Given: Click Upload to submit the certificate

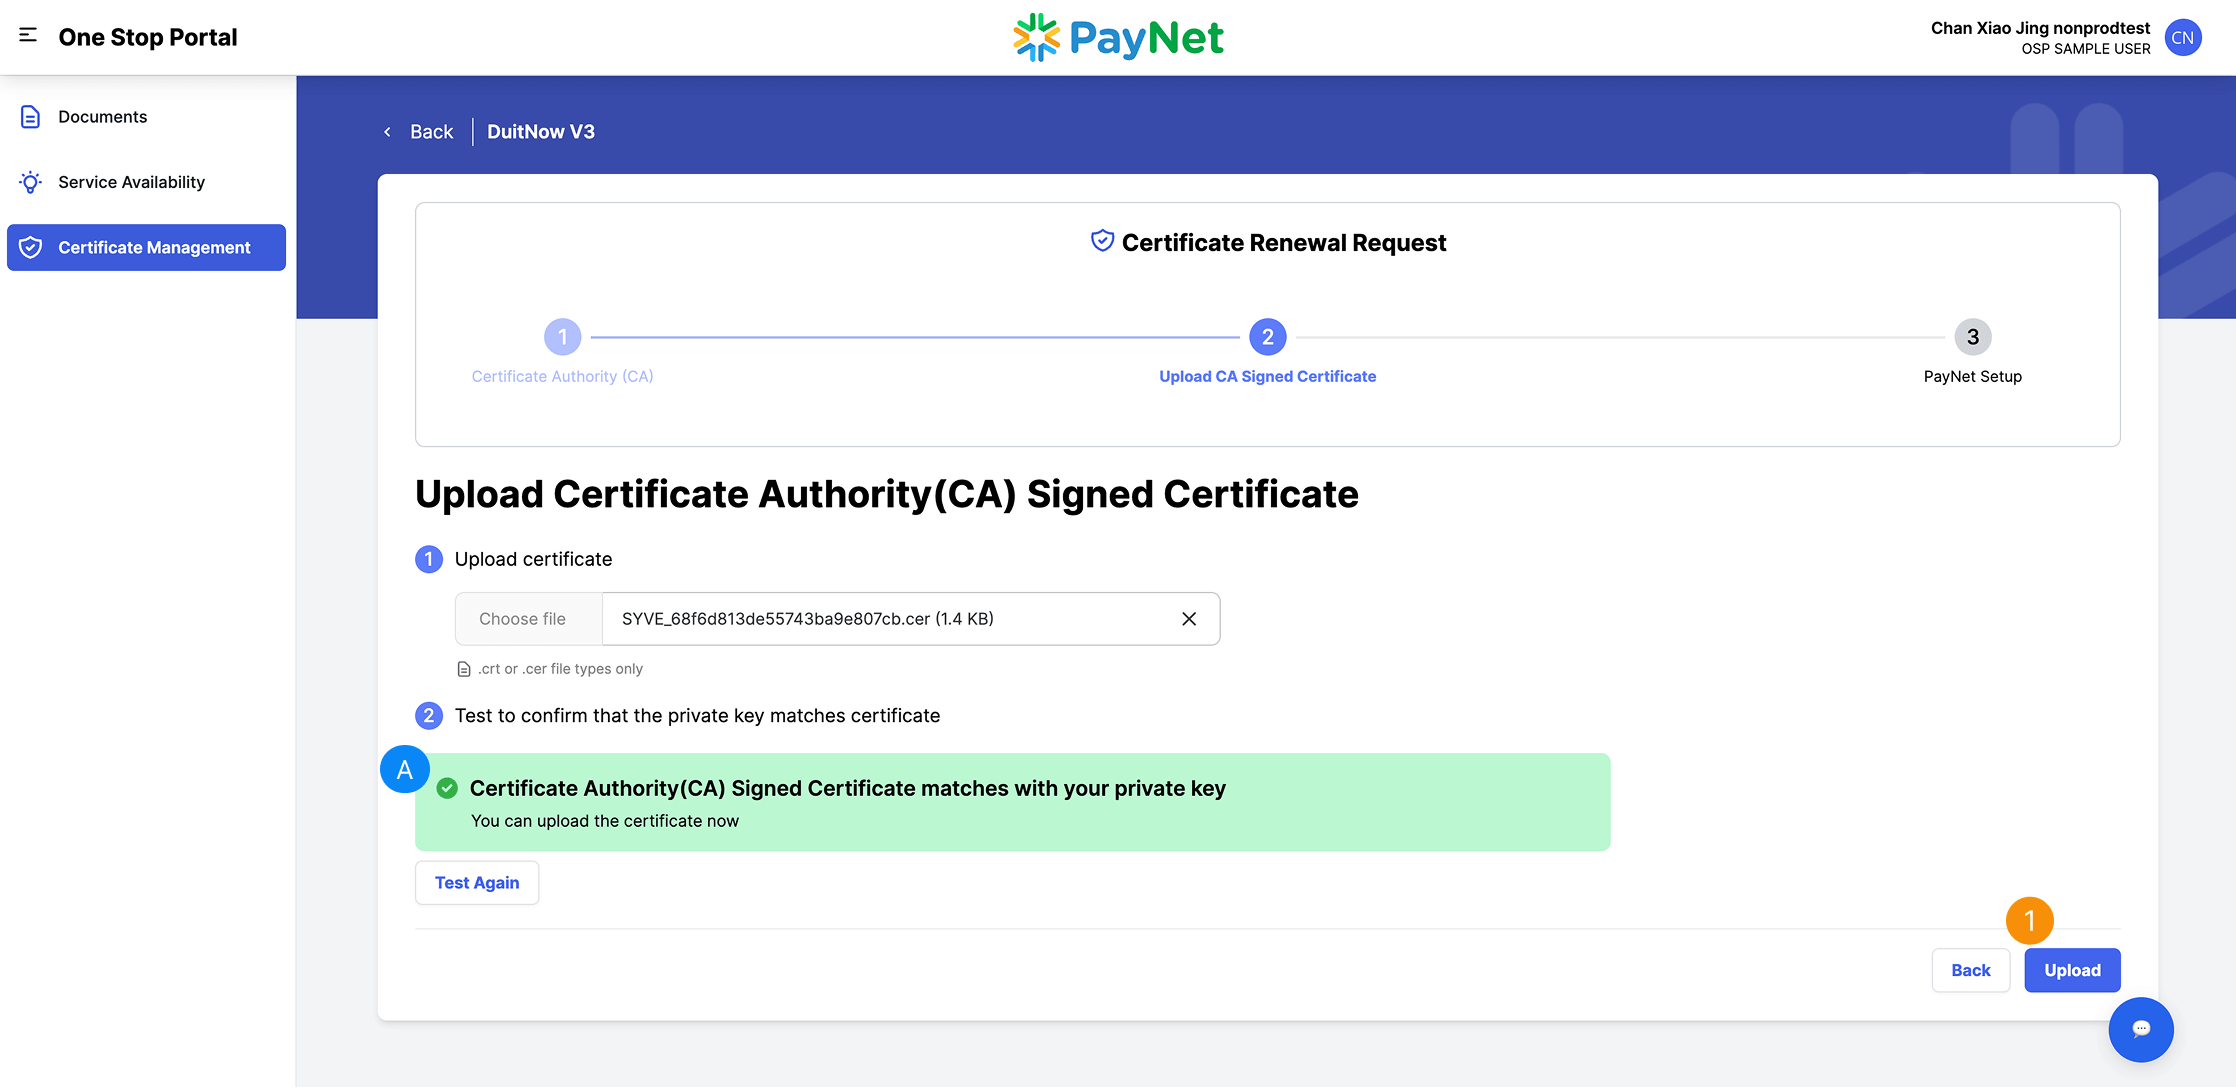Looking at the screenshot, I should pyautogui.click(x=2072, y=970).
